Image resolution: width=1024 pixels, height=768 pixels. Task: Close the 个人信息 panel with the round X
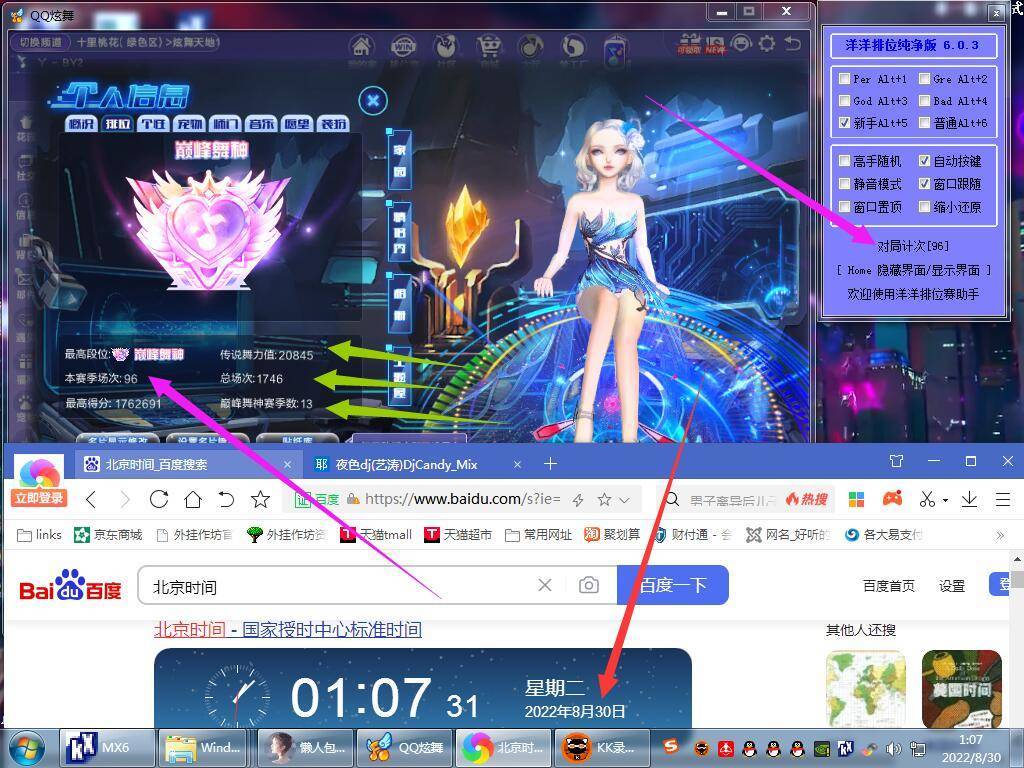[x=373, y=101]
